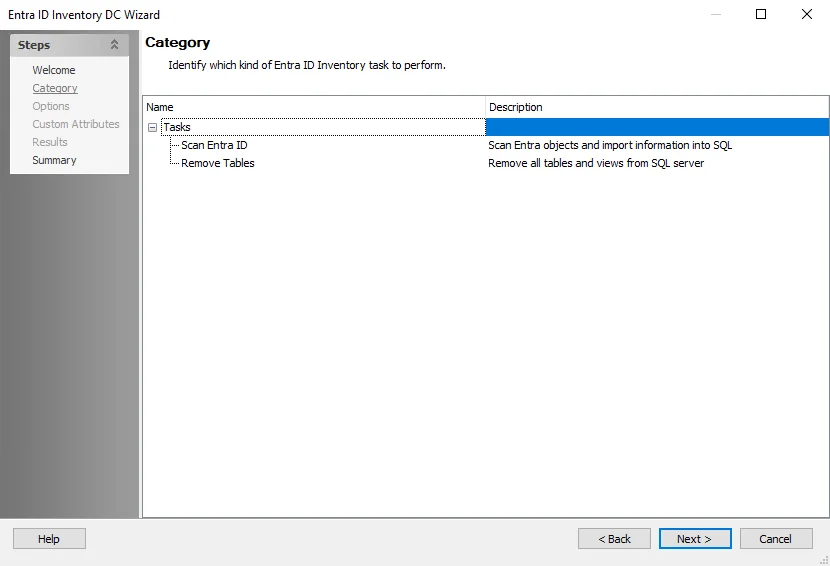The image size is (830, 566).
Task: Collapse the Tasks tree node
Action: click(152, 128)
